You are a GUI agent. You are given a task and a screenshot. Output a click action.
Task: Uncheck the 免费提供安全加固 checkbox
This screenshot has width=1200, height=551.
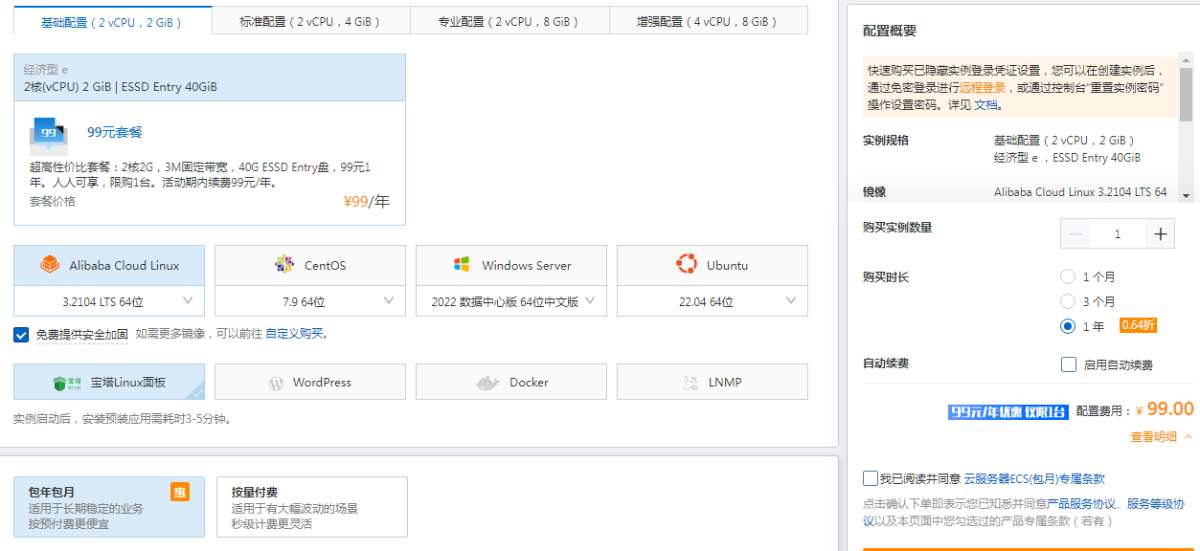21,334
